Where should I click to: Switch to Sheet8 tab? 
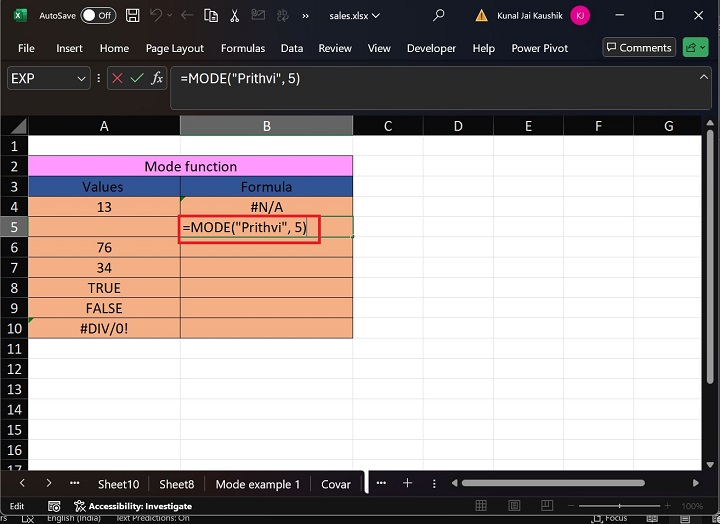[177, 484]
